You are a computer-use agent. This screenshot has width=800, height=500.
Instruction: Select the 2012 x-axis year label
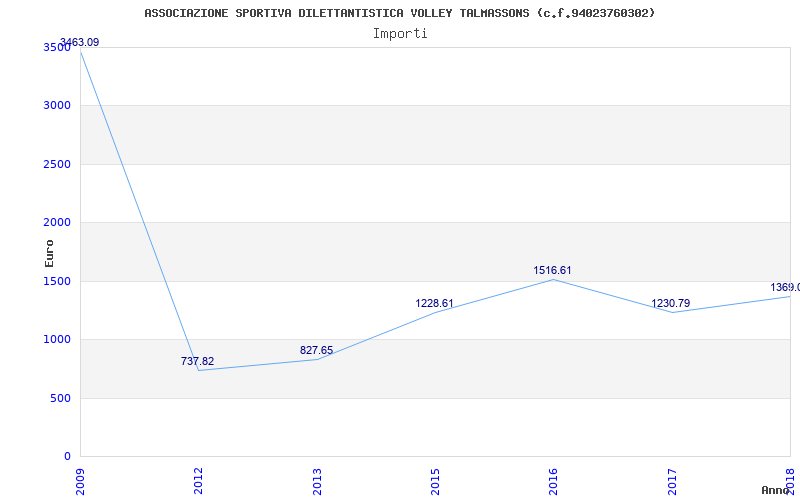click(x=198, y=481)
